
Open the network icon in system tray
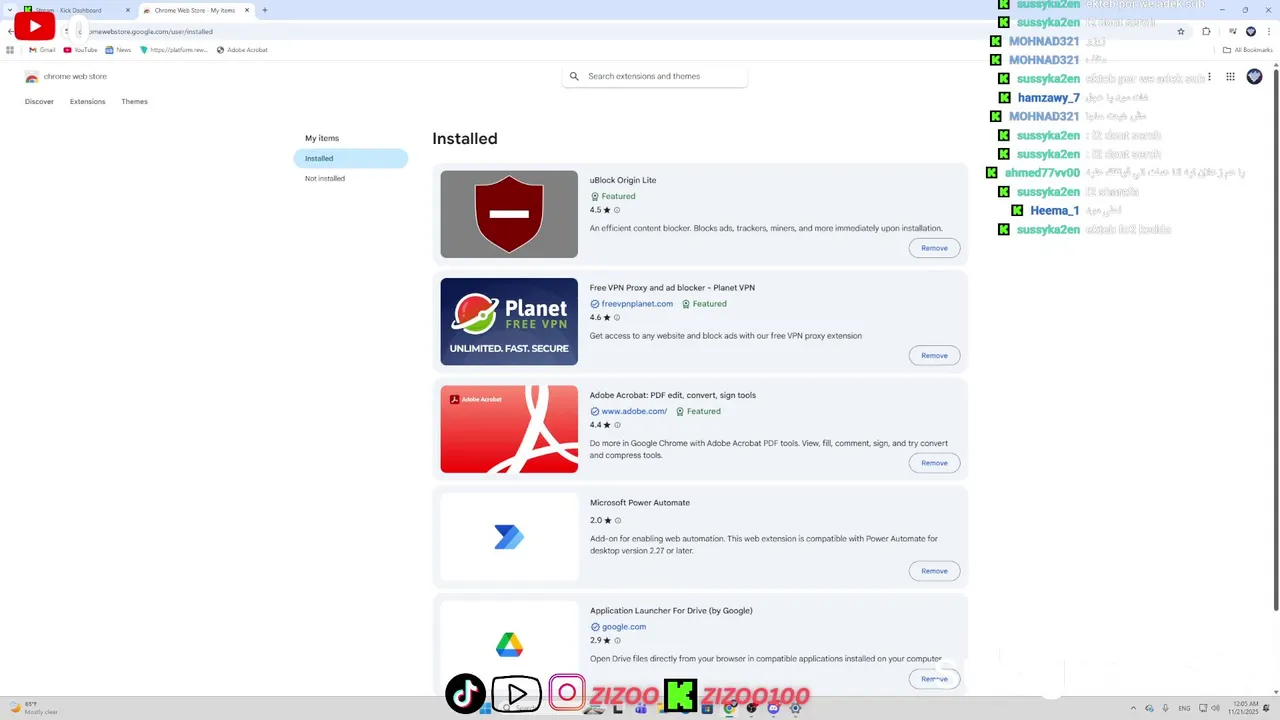point(1201,708)
